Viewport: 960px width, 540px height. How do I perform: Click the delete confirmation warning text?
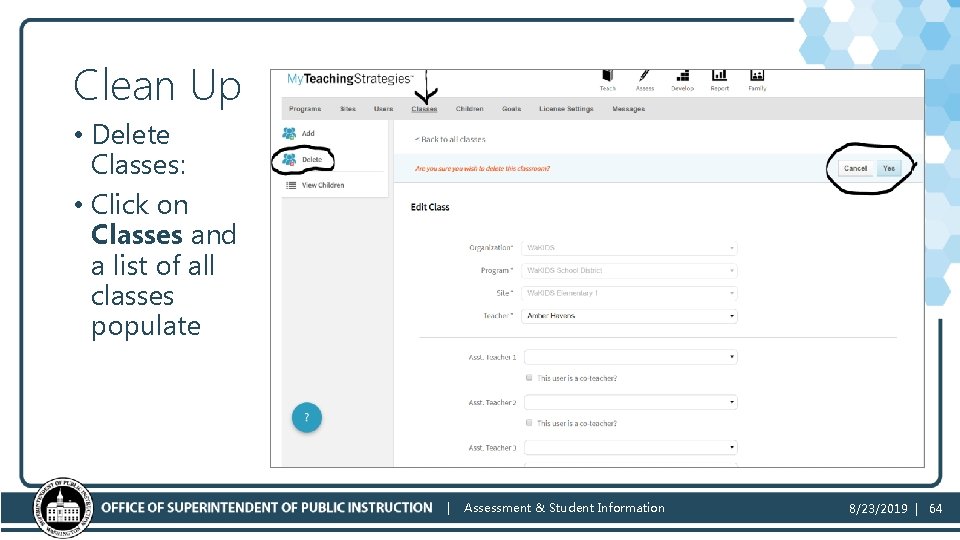click(x=482, y=168)
